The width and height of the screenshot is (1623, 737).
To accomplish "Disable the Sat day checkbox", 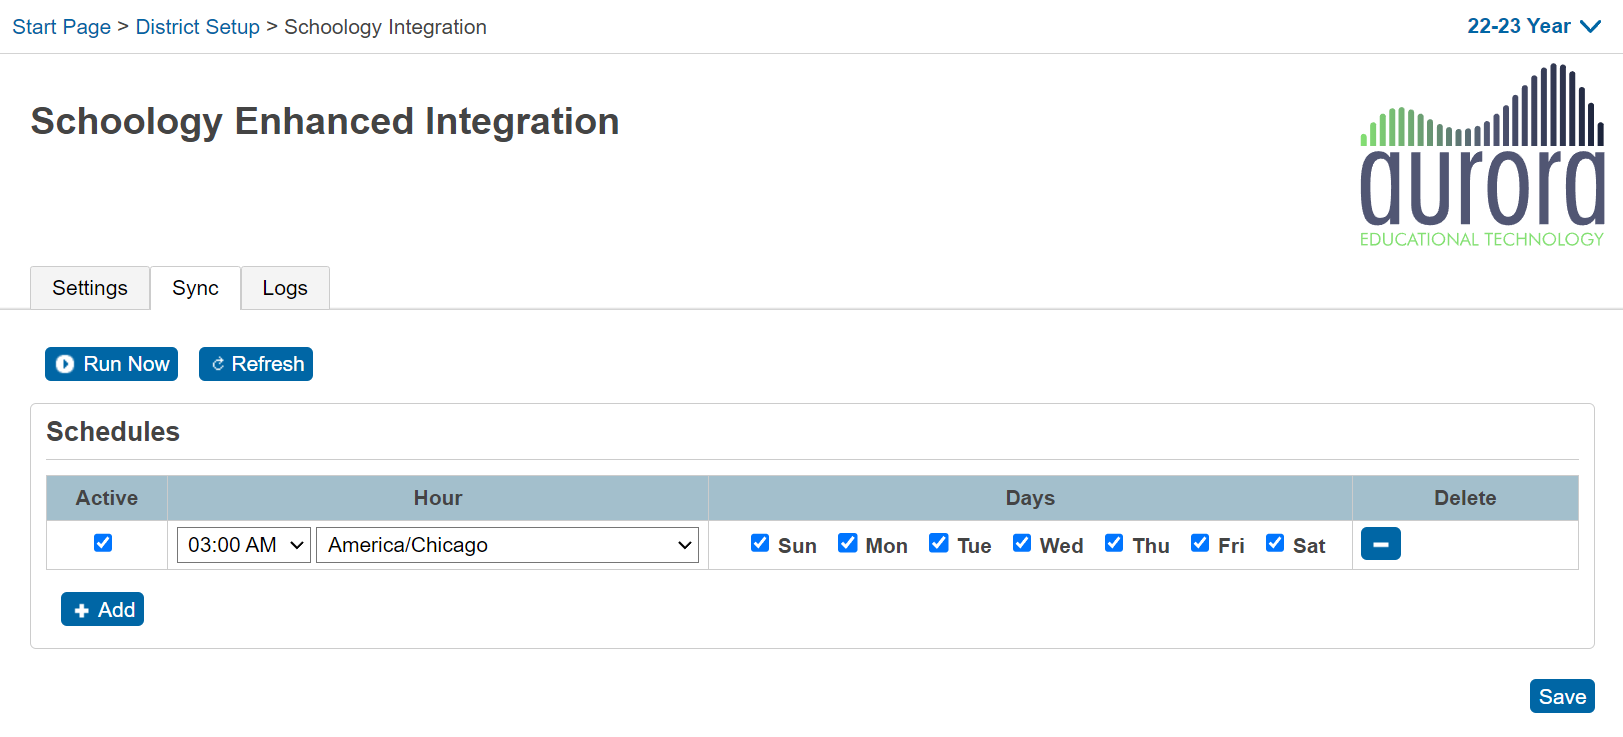I will pyautogui.click(x=1275, y=543).
